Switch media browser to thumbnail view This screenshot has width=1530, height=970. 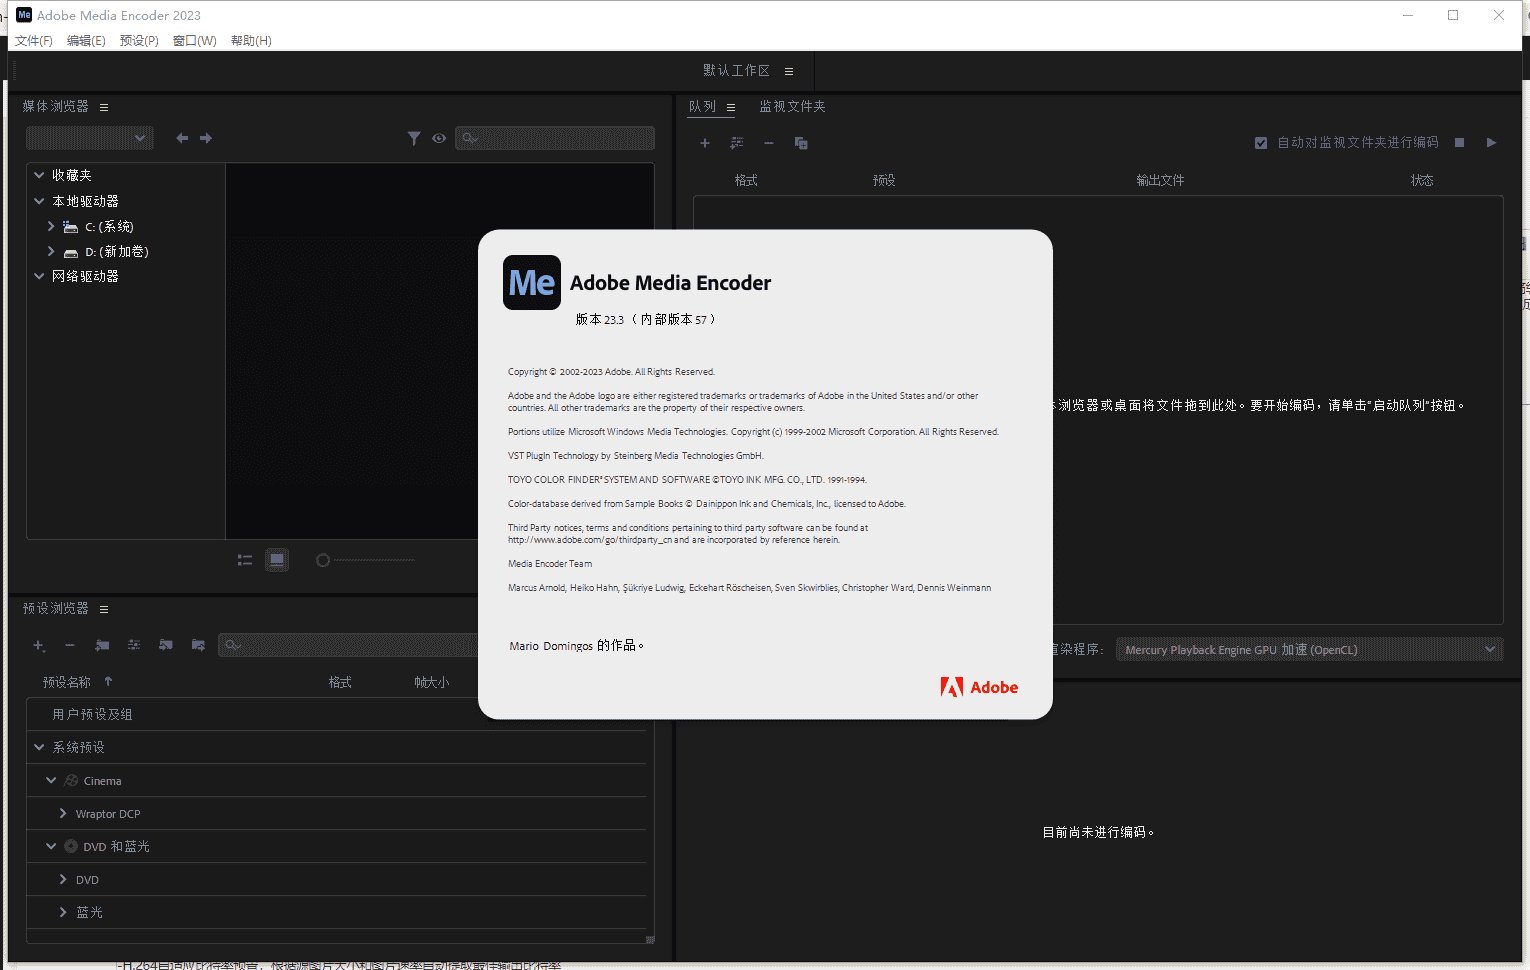pyautogui.click(x=277, y=560)
